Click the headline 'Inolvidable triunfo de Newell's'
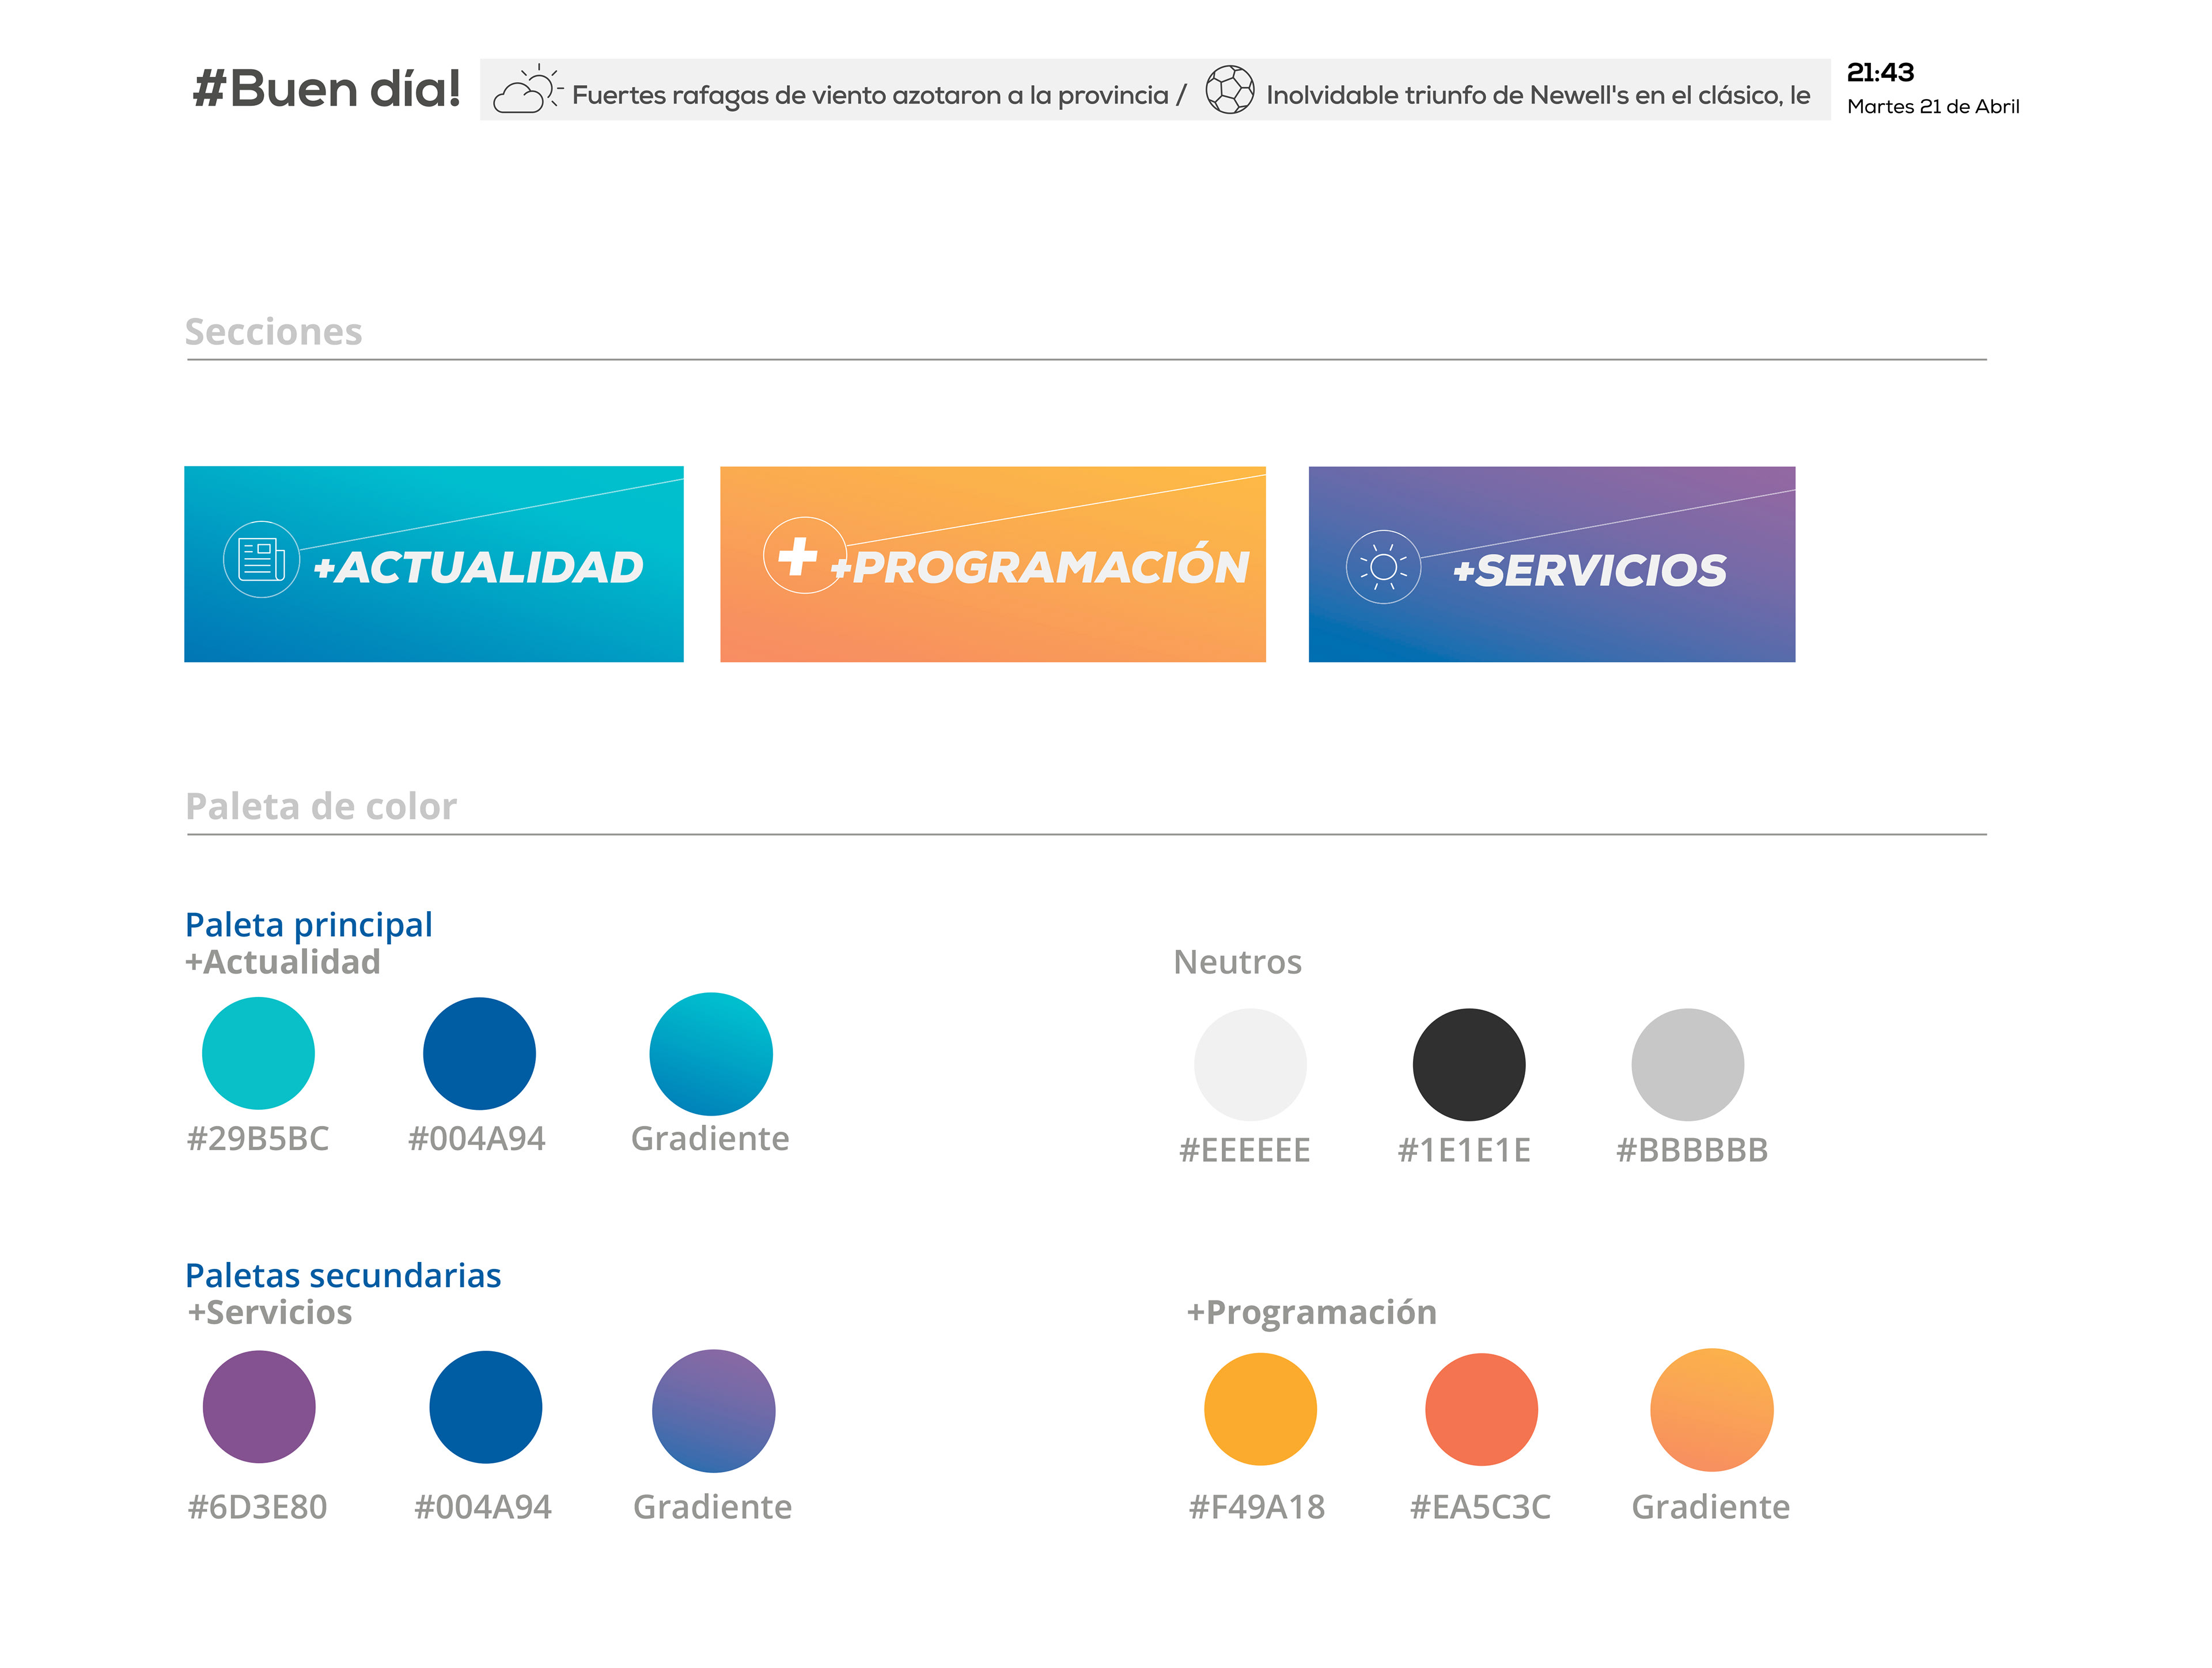Image resolution: width=2212 pixels, height=1668 pixels. coord(1447,95)
